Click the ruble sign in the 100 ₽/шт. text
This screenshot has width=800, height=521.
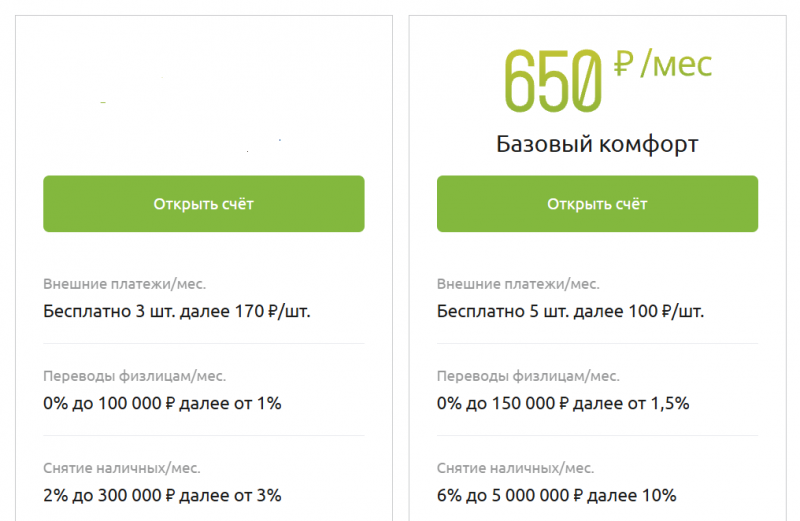[x=668, y=312]
